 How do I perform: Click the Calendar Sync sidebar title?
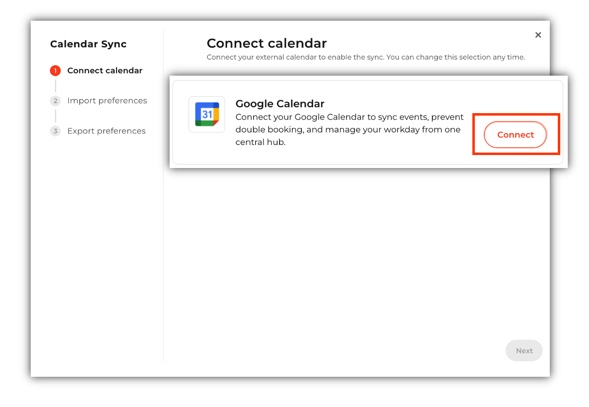(88, 44)
